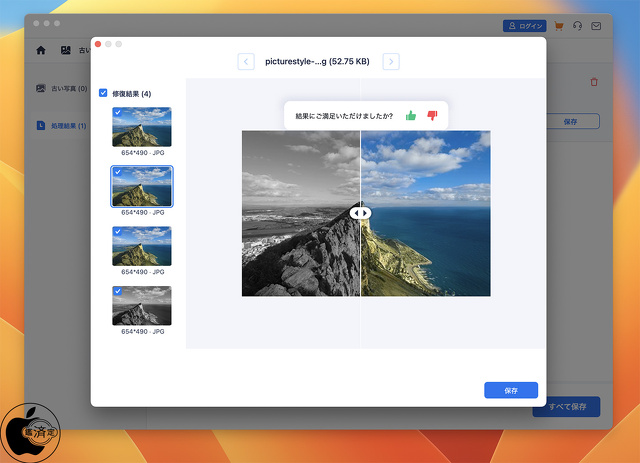Click the blue 保存 button in dialog
Screen dimensions: 640x463
coord(511,390)
